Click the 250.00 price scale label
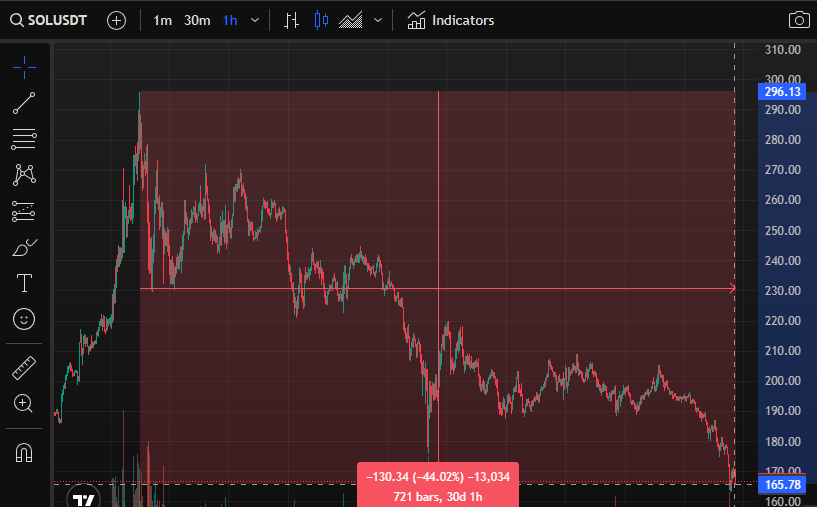817x507 pixels. 783,230
